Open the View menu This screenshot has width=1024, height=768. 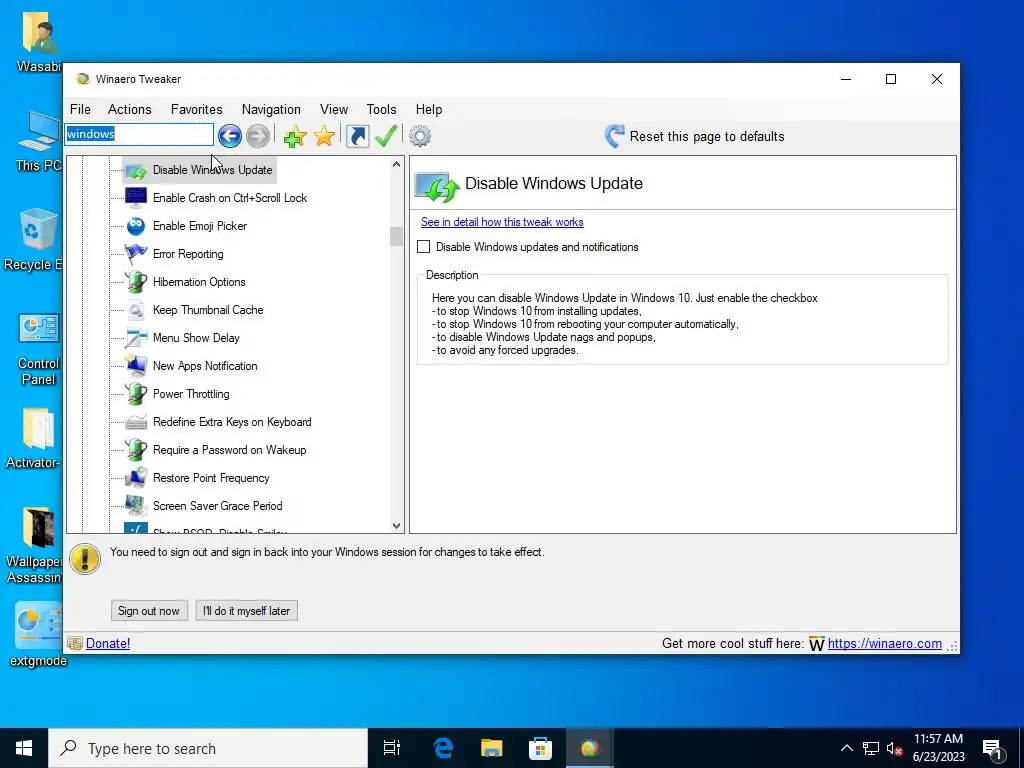[x=334, y=110]
